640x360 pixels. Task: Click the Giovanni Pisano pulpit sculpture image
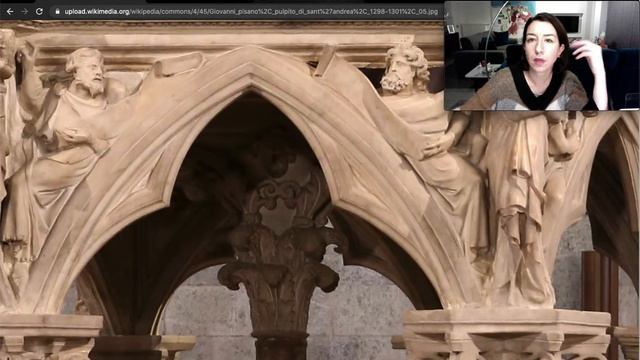320,190
